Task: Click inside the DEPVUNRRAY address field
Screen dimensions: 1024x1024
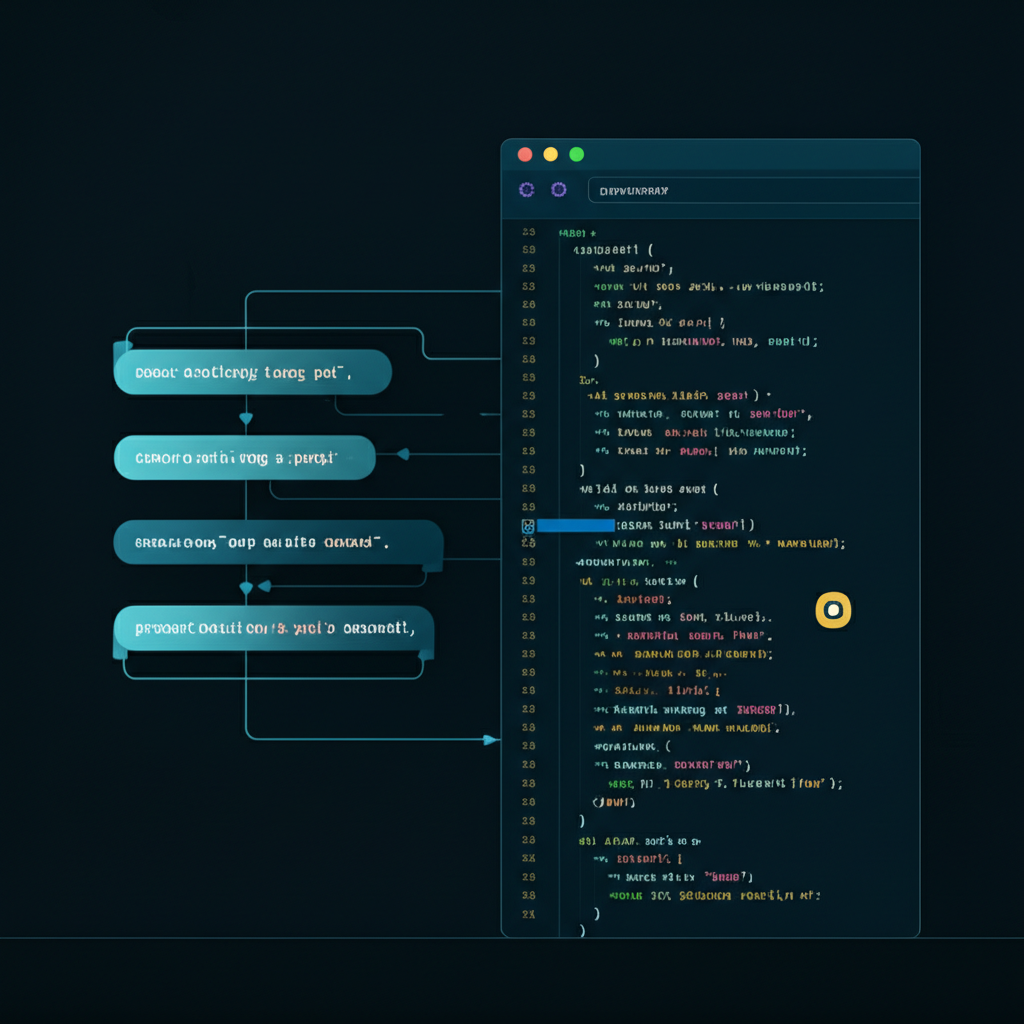Action: pyautogui.click(x=750, y=190)
